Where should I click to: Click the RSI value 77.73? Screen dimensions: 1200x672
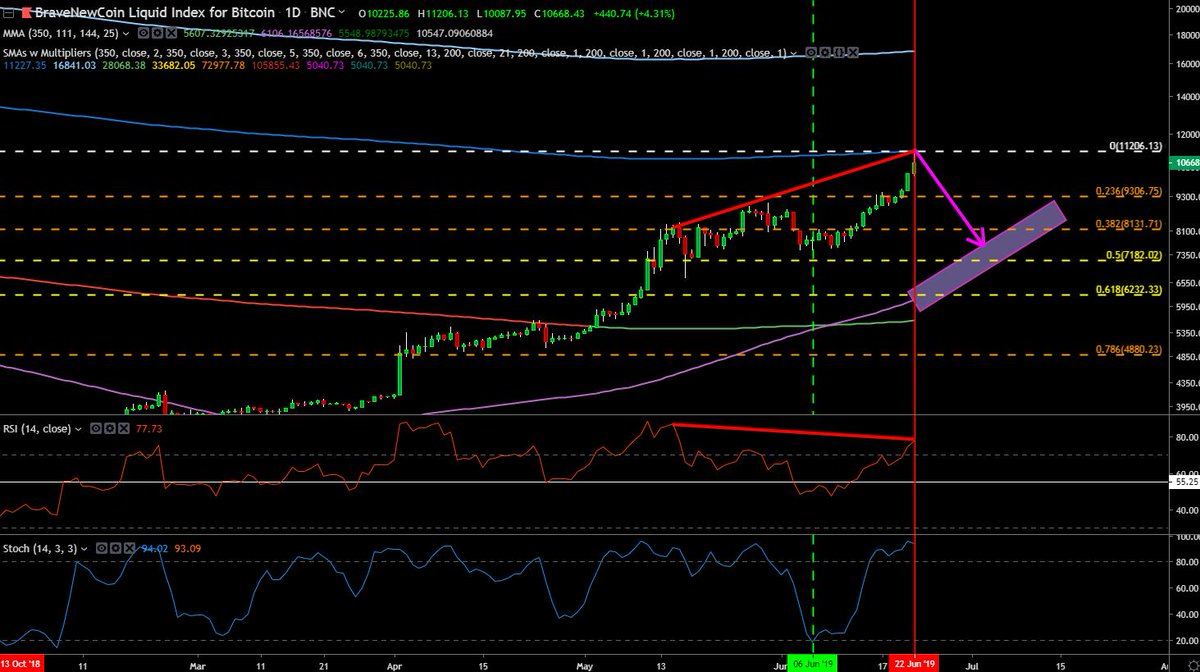pos(149,429)
